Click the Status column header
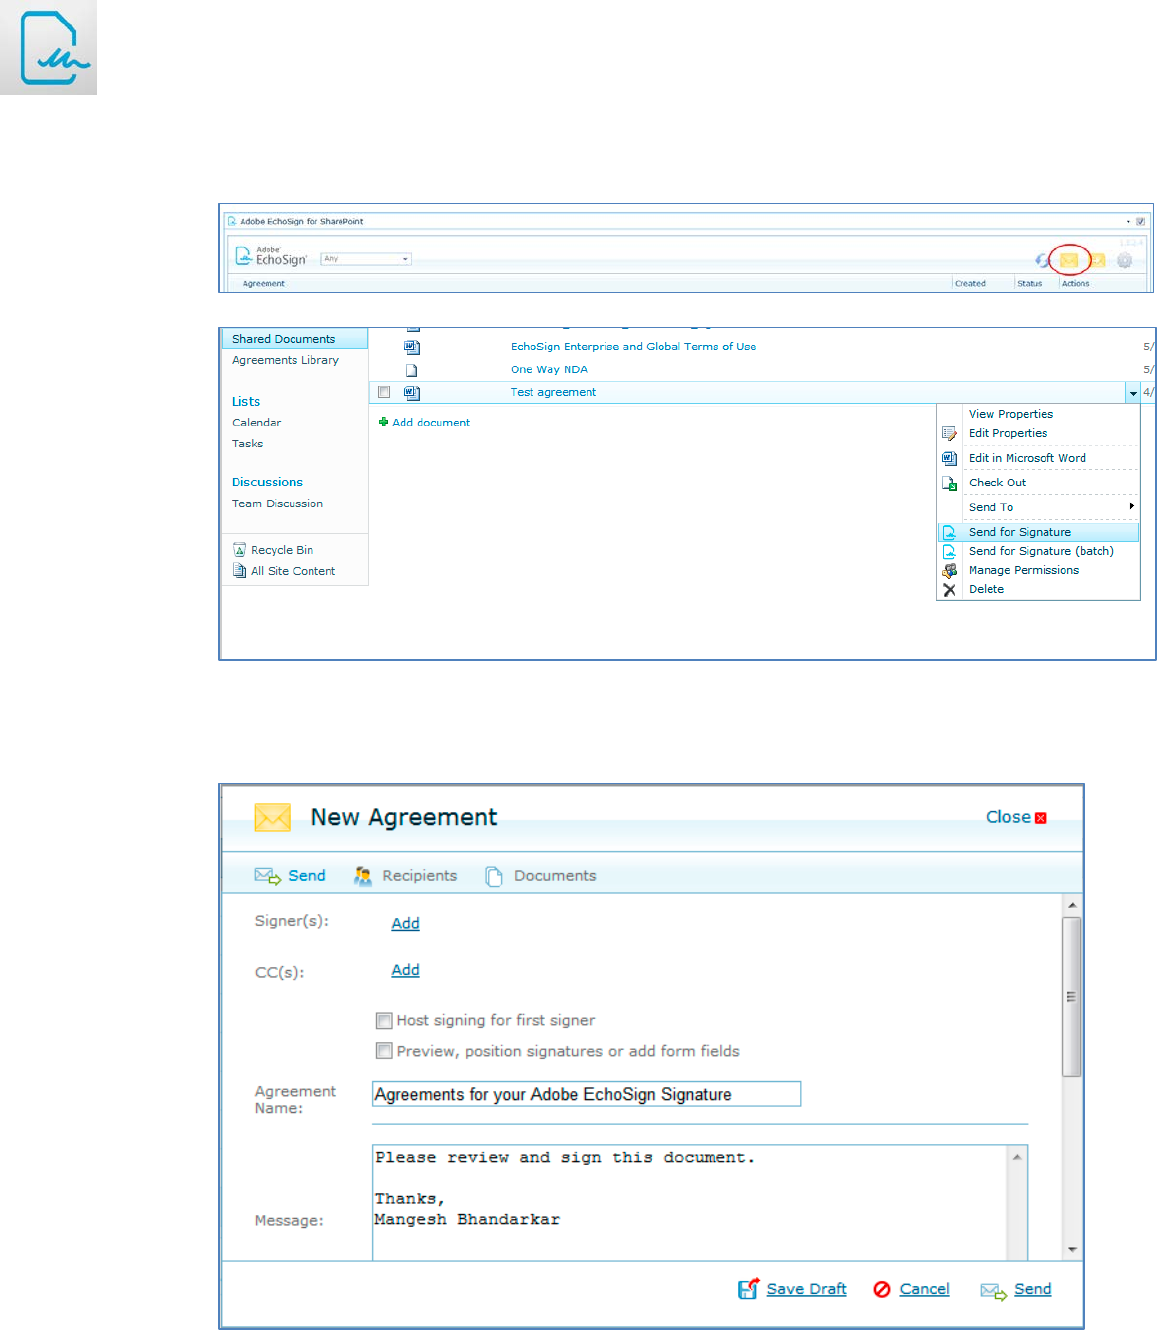The width and height of the screenshot is (1157, 1330). click(x=1030, y=284)
